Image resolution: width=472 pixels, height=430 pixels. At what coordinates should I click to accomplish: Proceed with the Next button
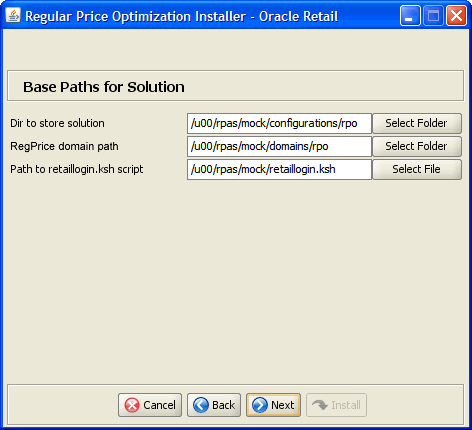click(273, 405)
